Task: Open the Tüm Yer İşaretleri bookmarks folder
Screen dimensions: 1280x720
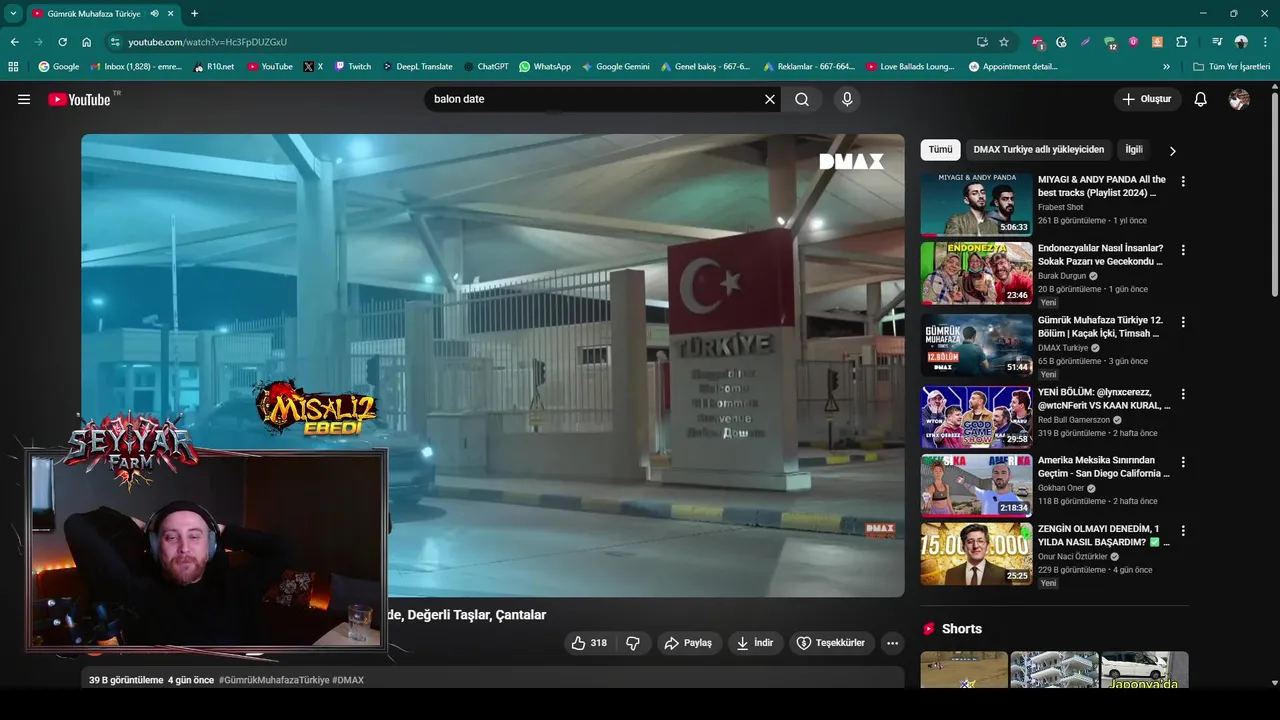Action: pyautogui.click(x=1232, y=67)
